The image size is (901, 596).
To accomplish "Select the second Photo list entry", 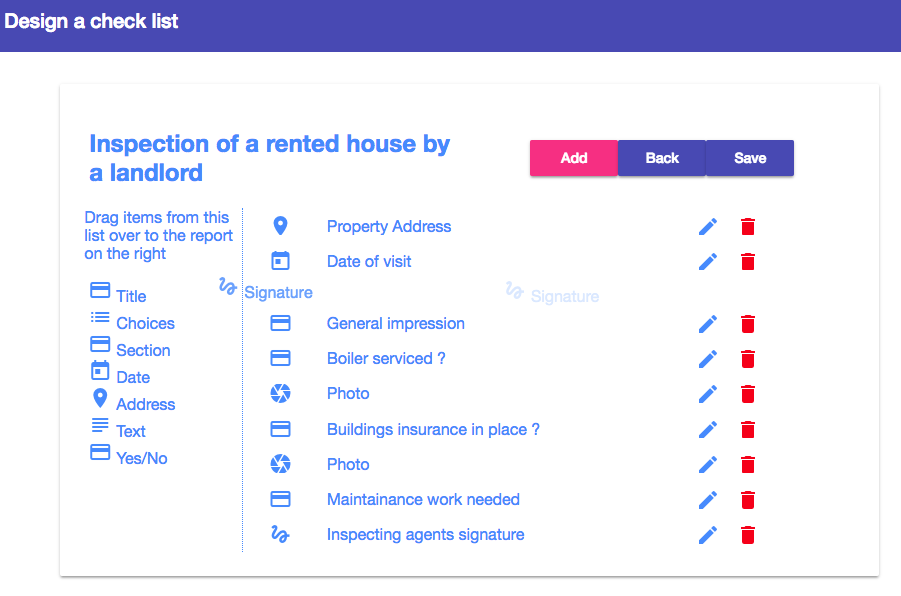I will tap(348, 464).
